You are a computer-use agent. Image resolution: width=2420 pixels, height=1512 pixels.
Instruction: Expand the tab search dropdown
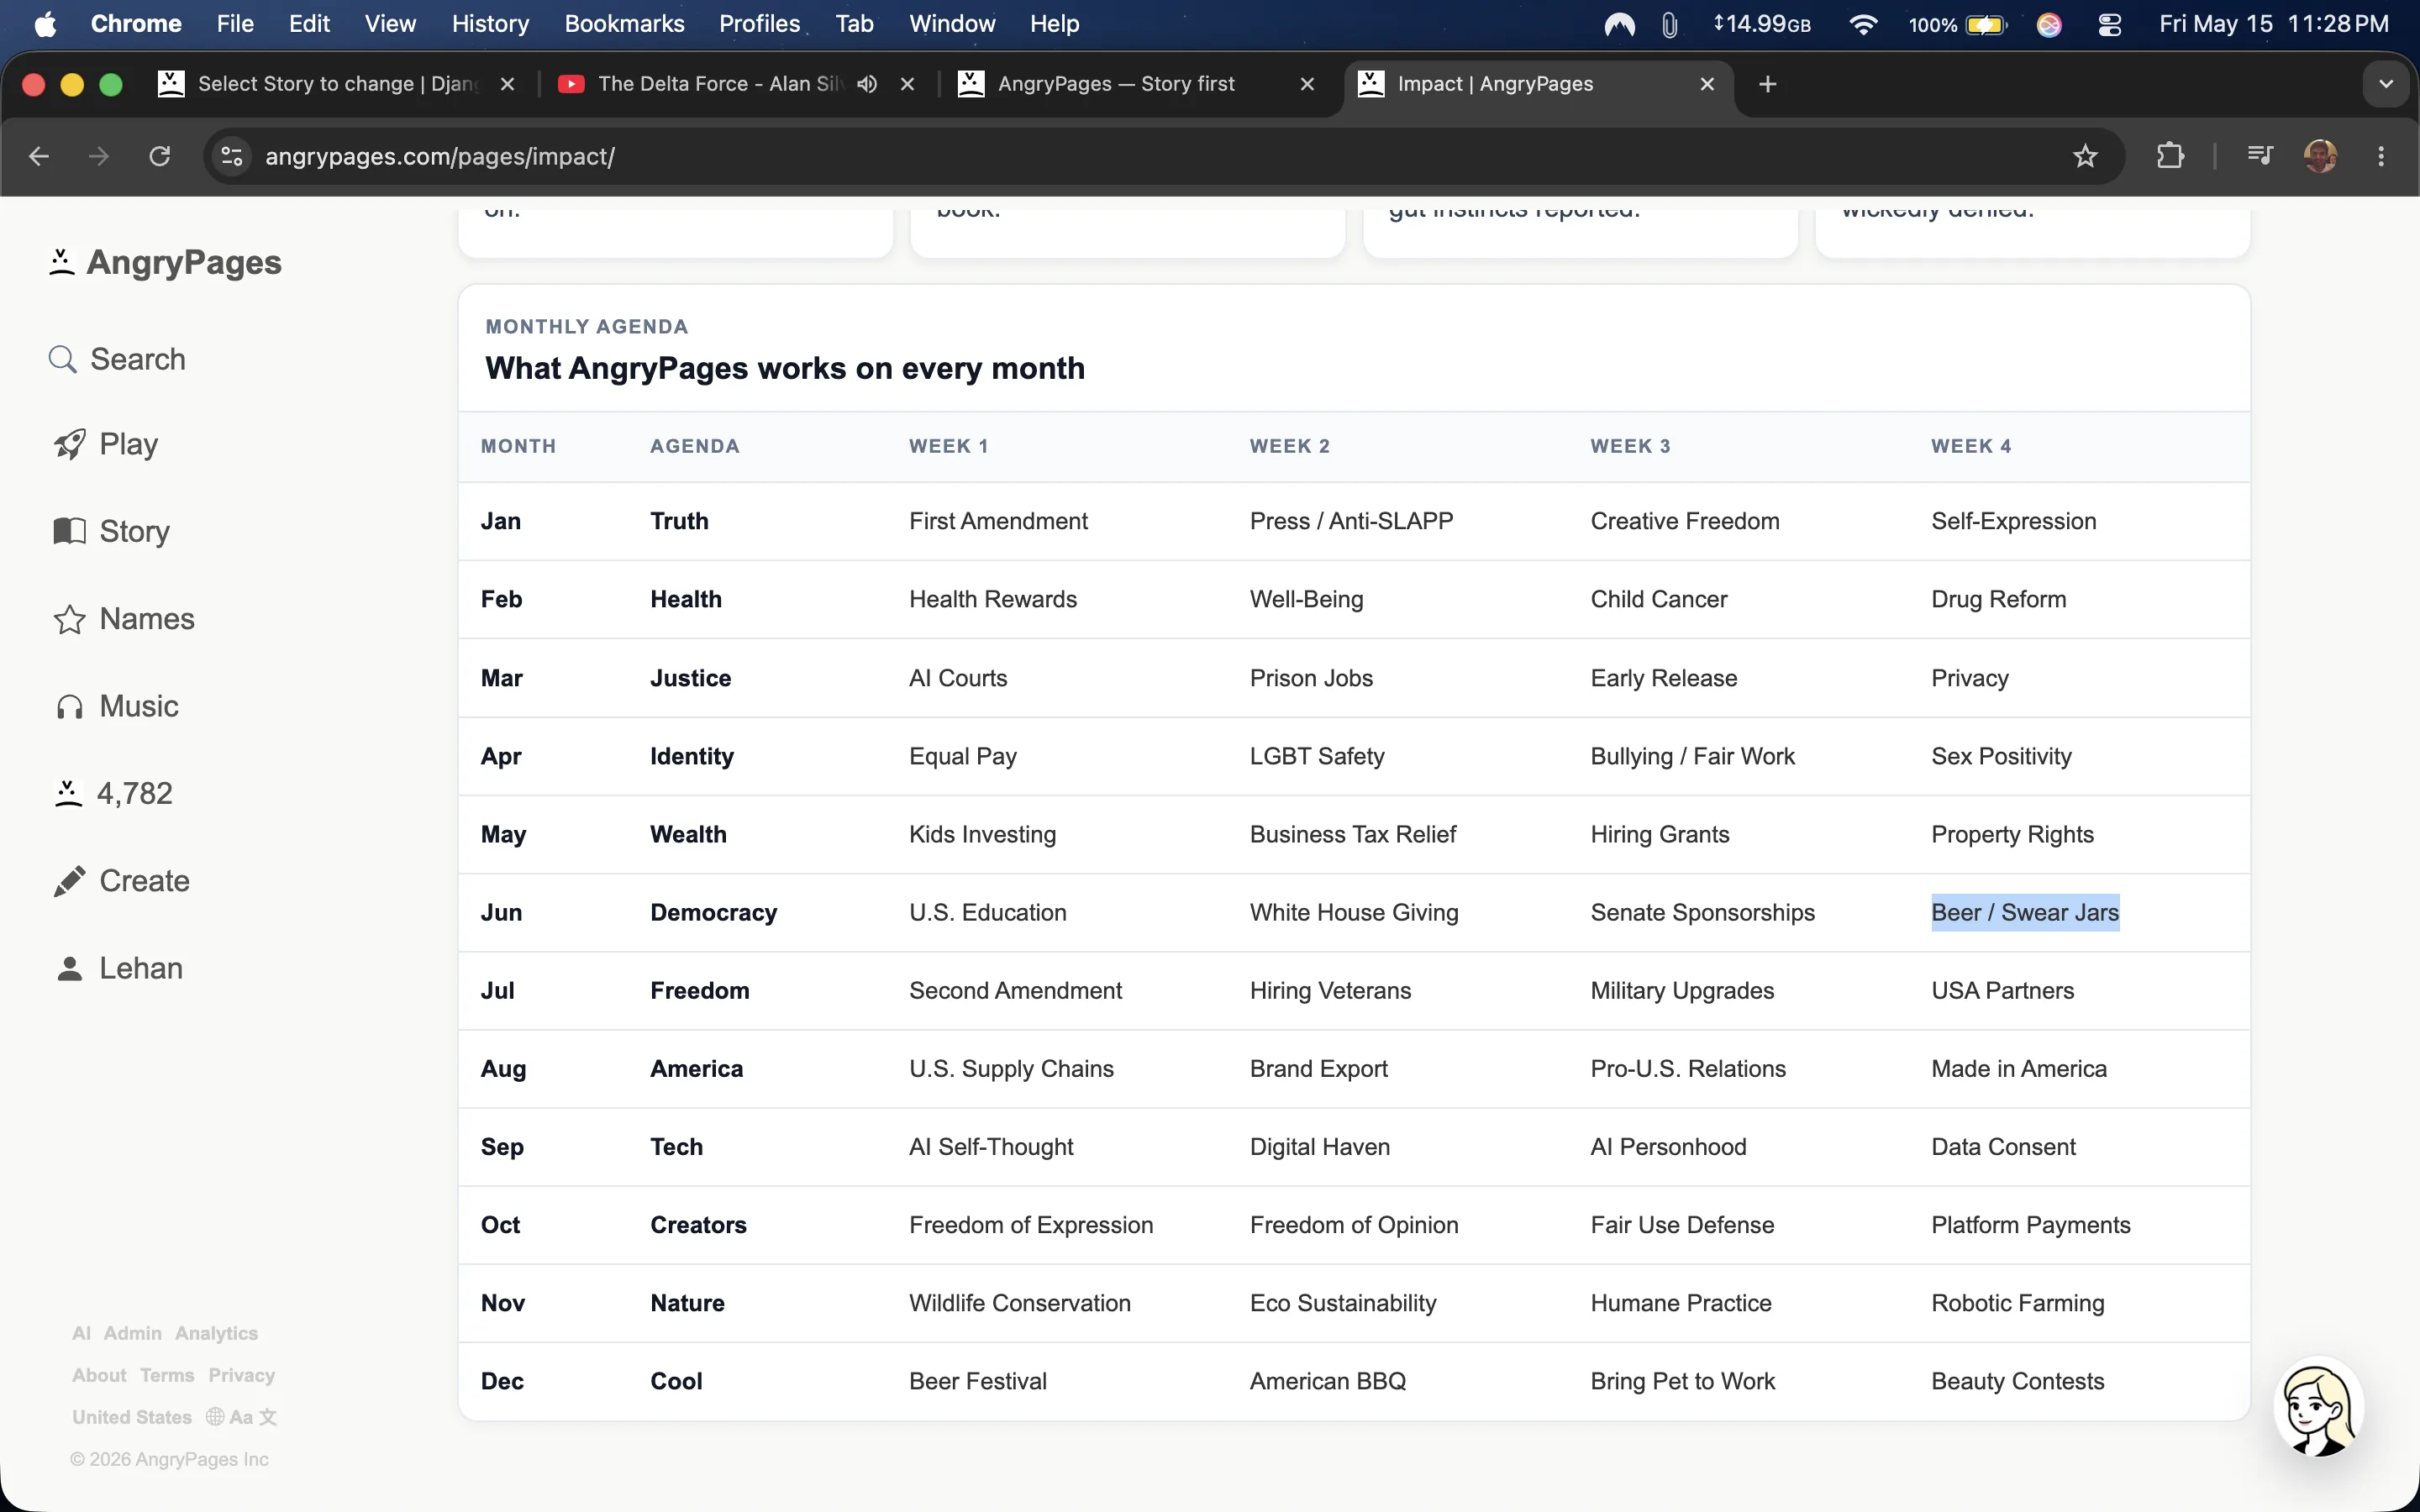2386,84
